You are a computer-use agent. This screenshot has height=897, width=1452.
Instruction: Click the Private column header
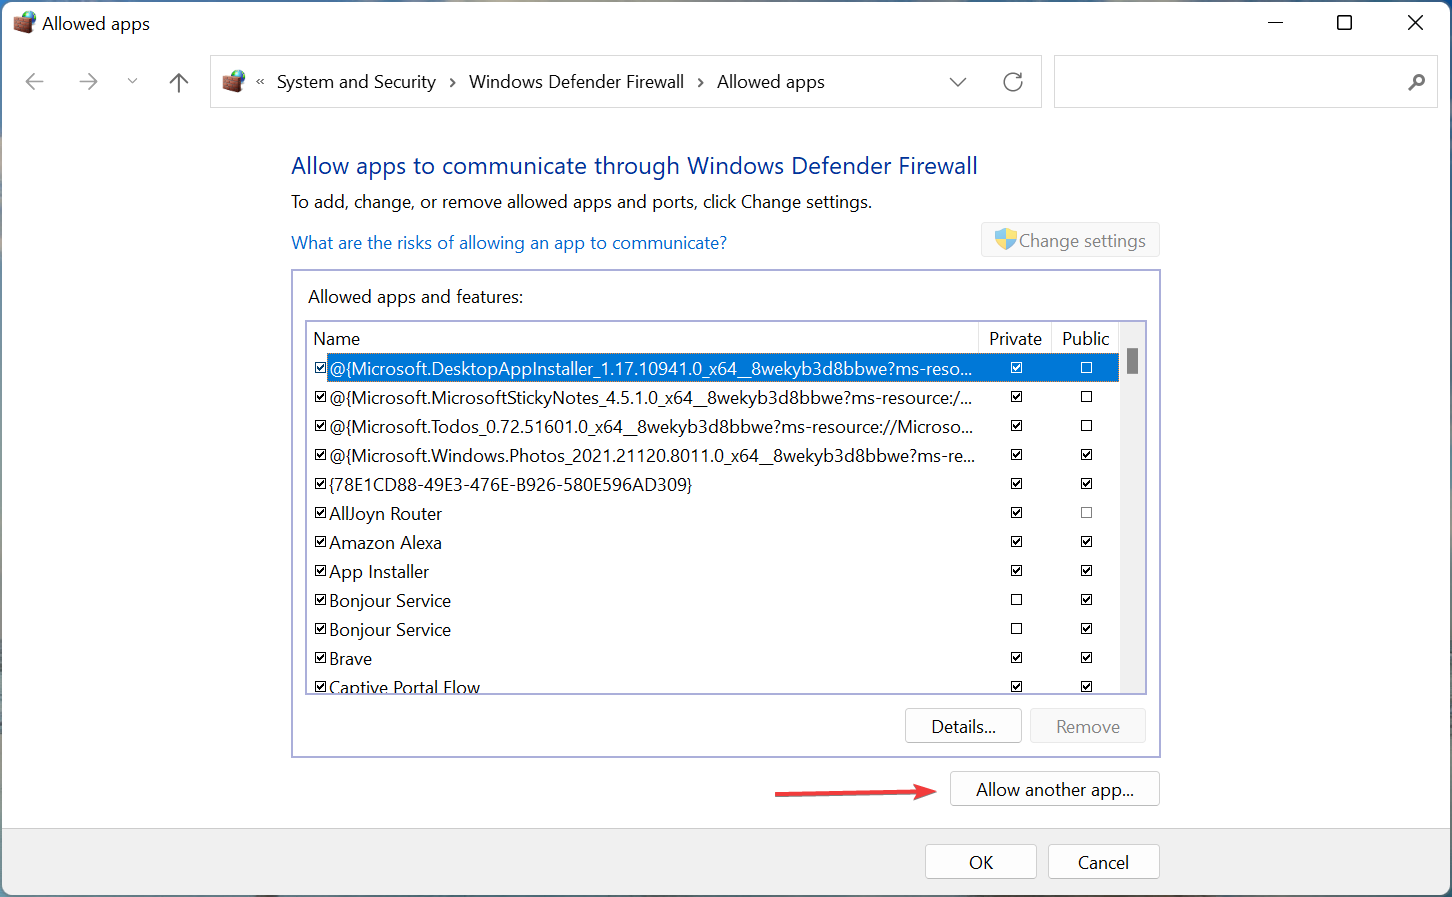click(1015, 338)
